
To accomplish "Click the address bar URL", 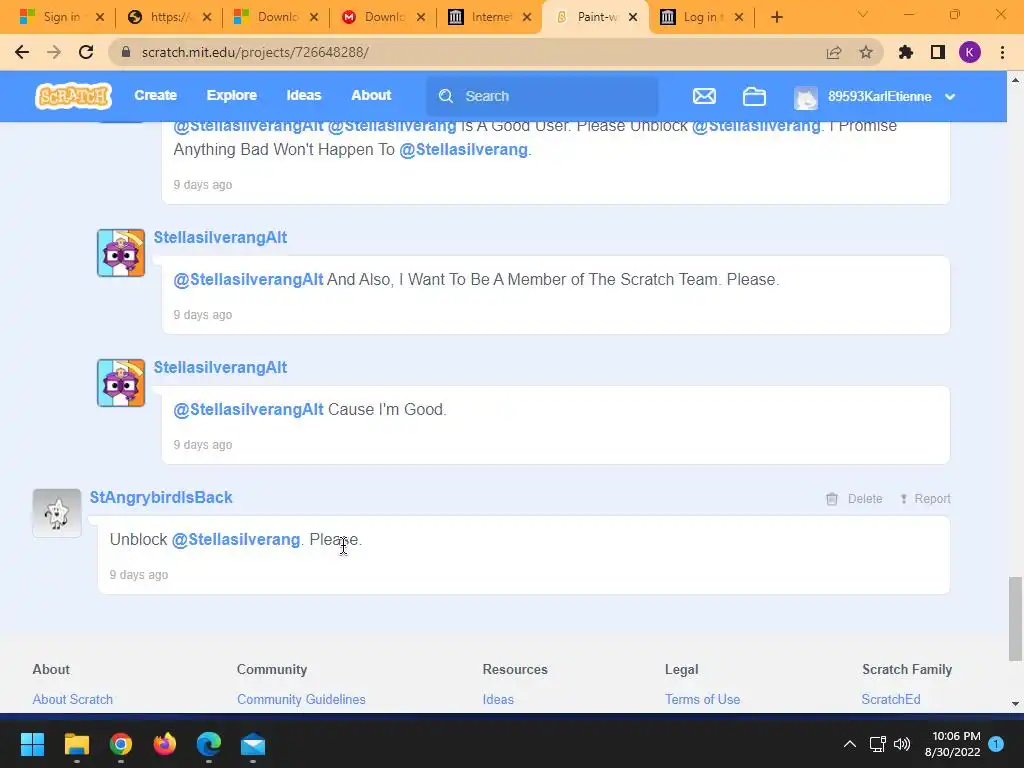I will coord(255,52).
